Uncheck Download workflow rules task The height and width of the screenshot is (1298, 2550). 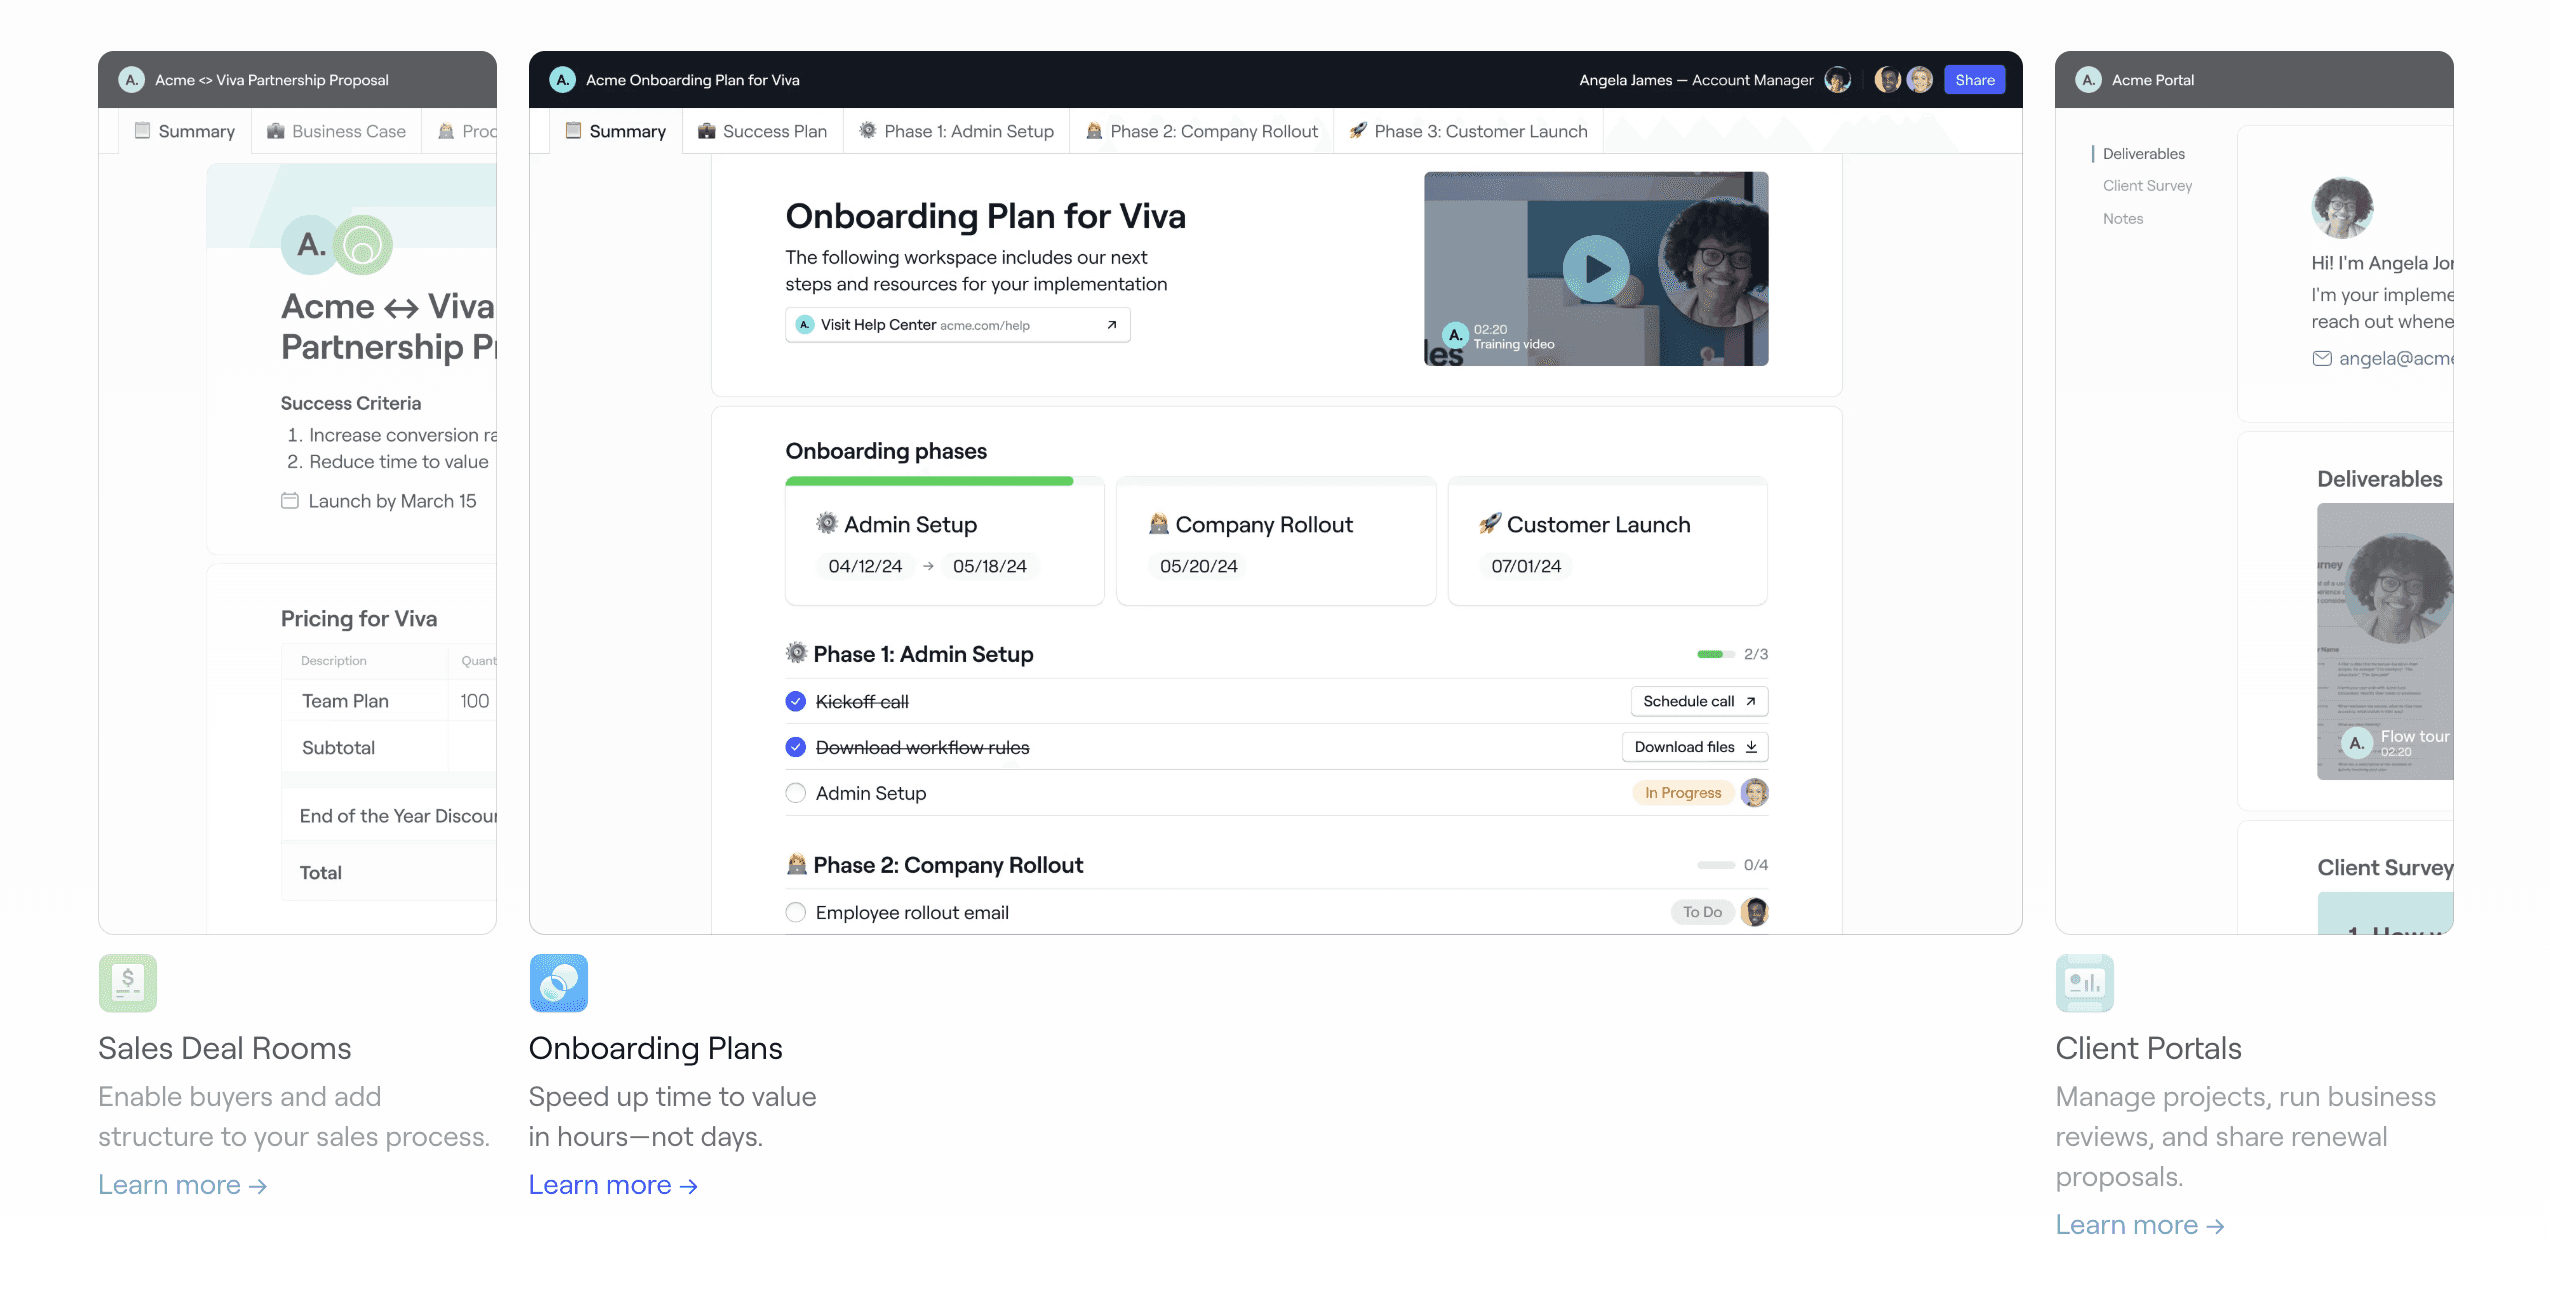pyautogui.click(x=796, y=747)
